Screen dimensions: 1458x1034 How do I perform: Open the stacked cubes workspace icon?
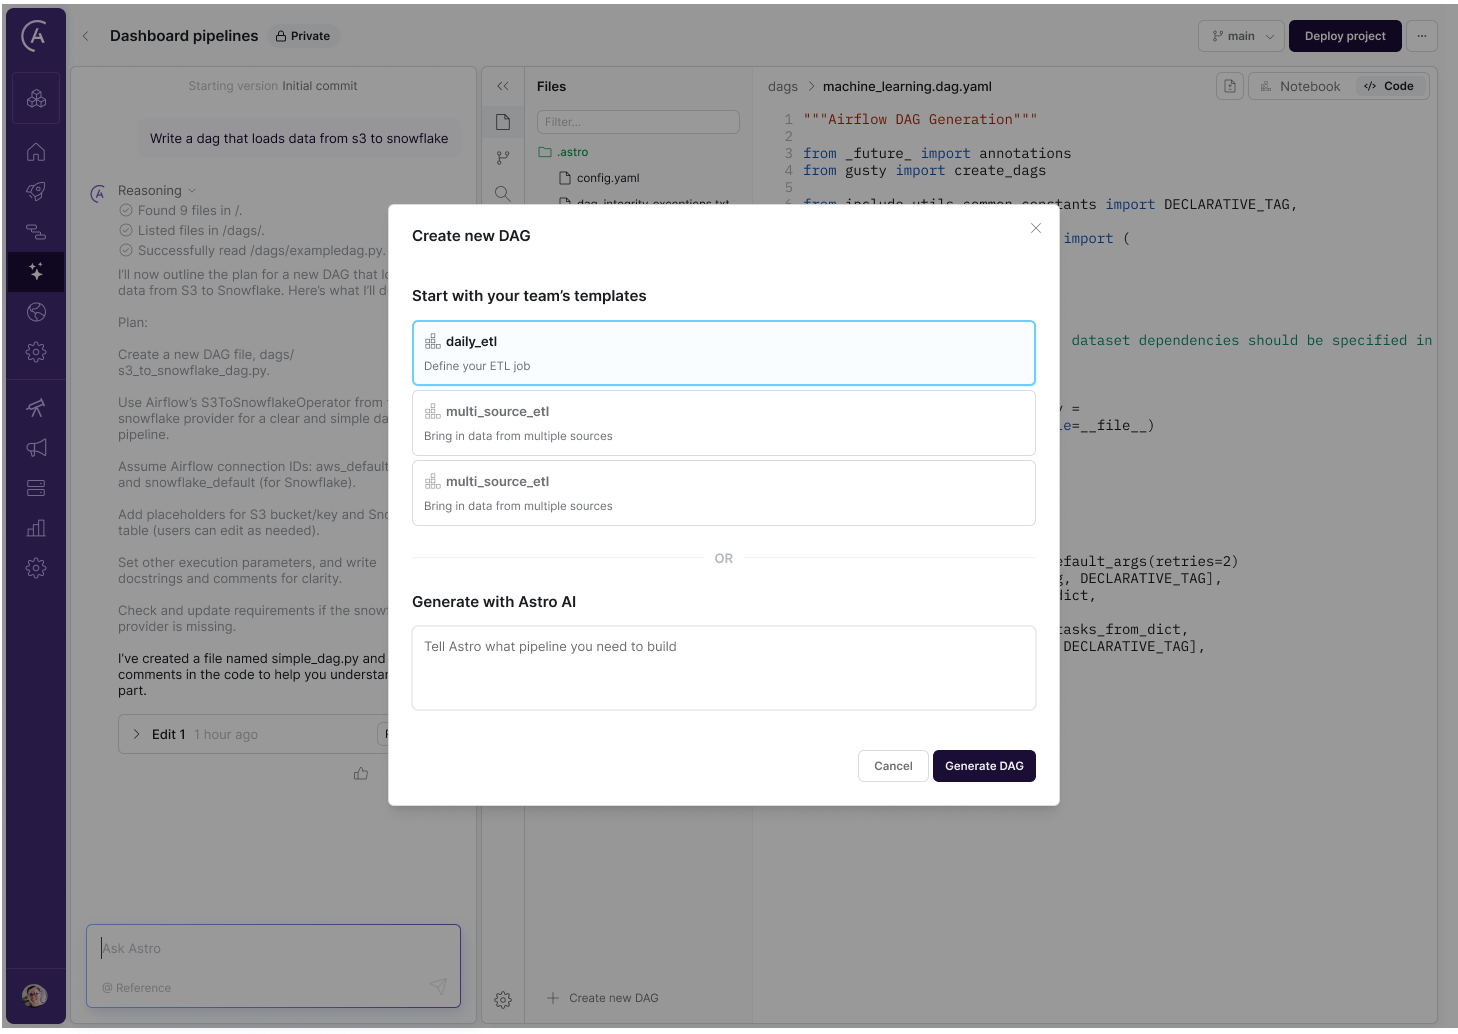36,99
